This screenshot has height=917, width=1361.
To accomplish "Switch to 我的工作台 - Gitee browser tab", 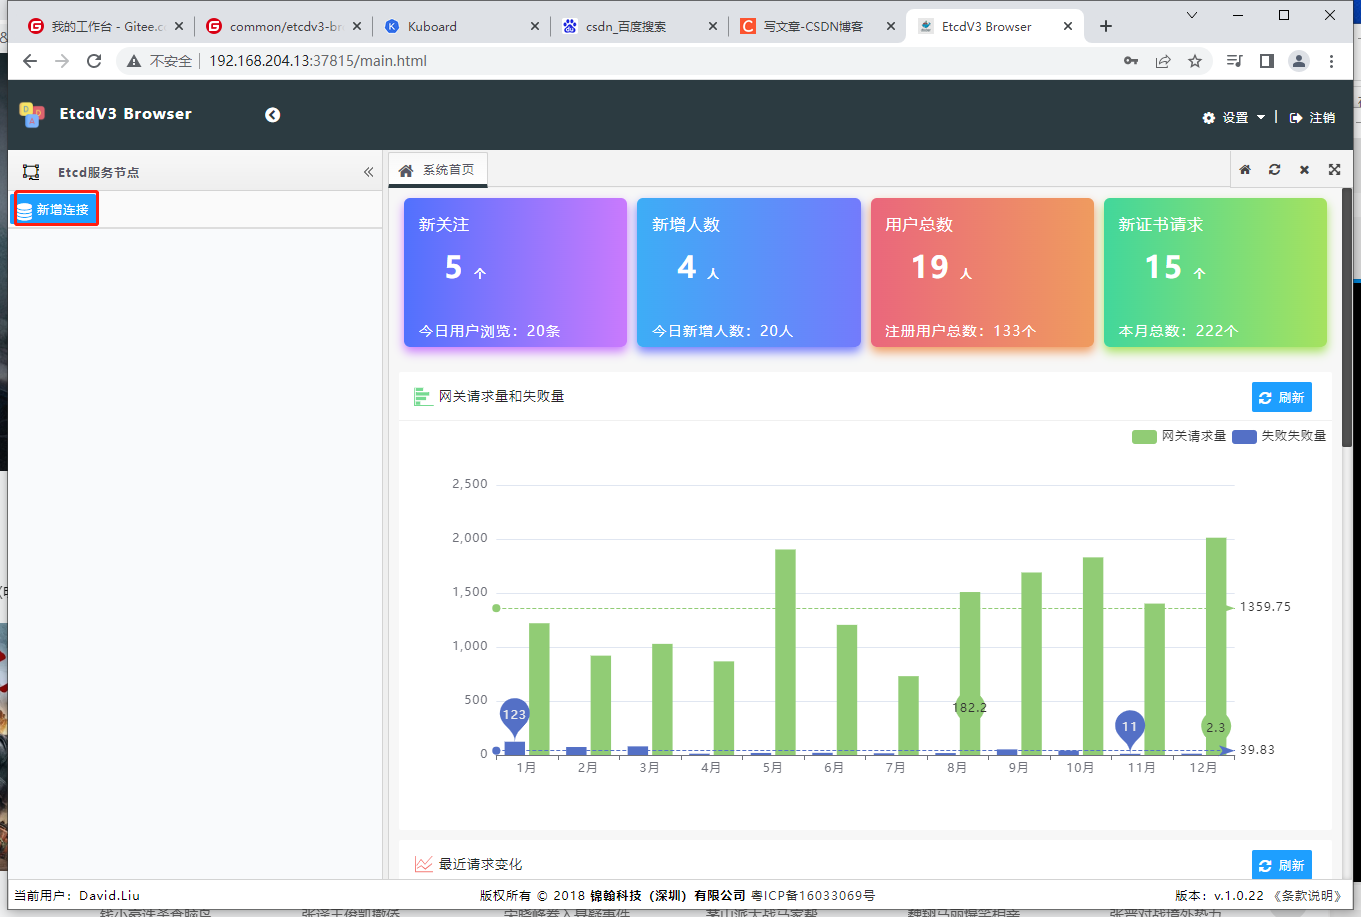I will pyautogui.click(x=105, y=26).
